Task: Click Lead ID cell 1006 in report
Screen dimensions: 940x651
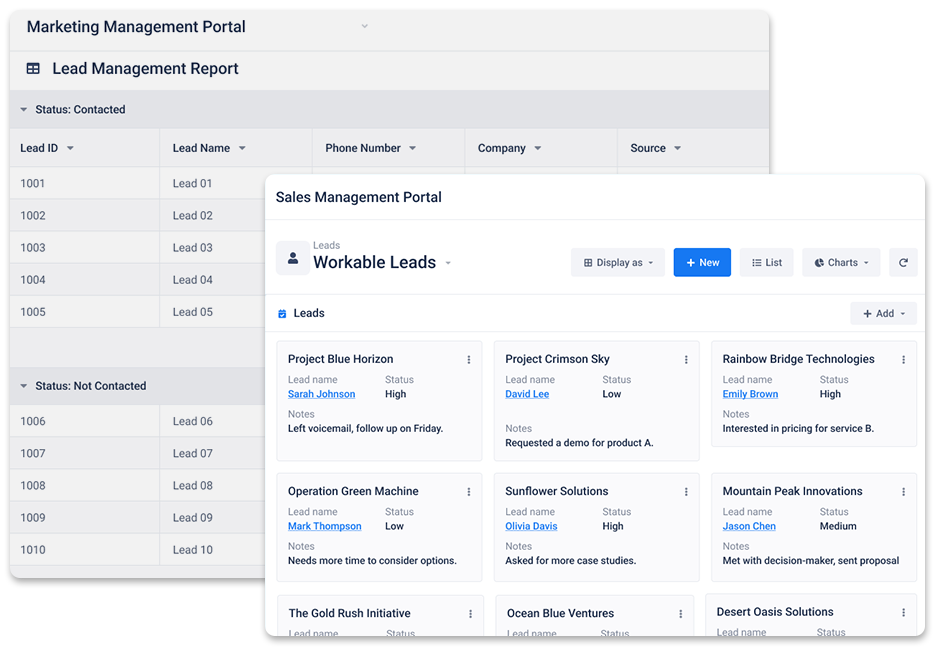Action: [85, 421]
